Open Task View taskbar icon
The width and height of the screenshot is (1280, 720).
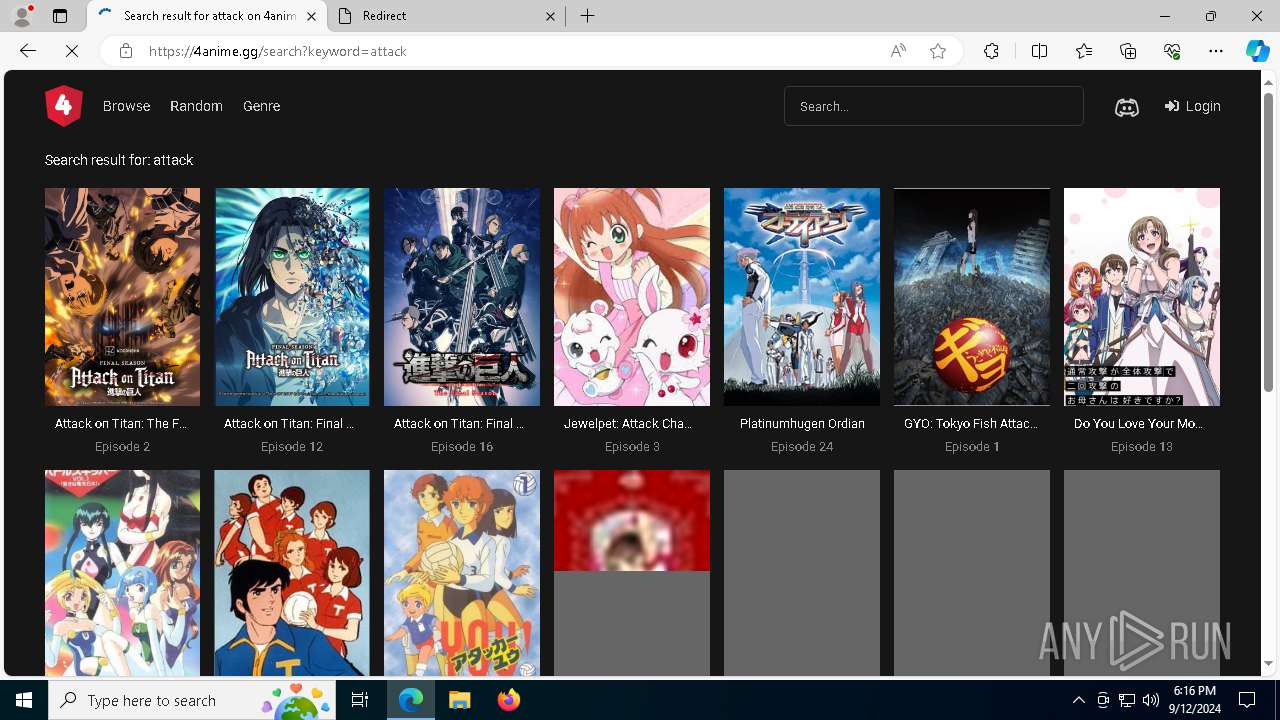point(360,700)
